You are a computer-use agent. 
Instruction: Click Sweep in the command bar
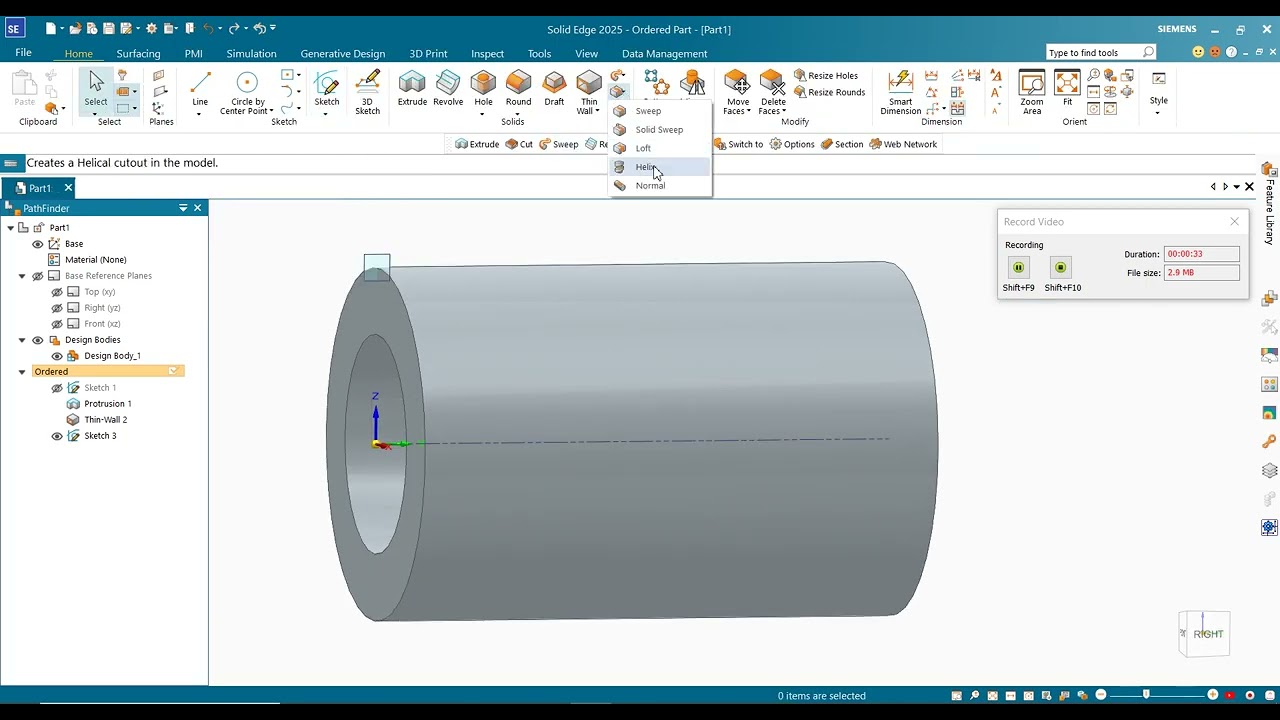coord(559,144)
